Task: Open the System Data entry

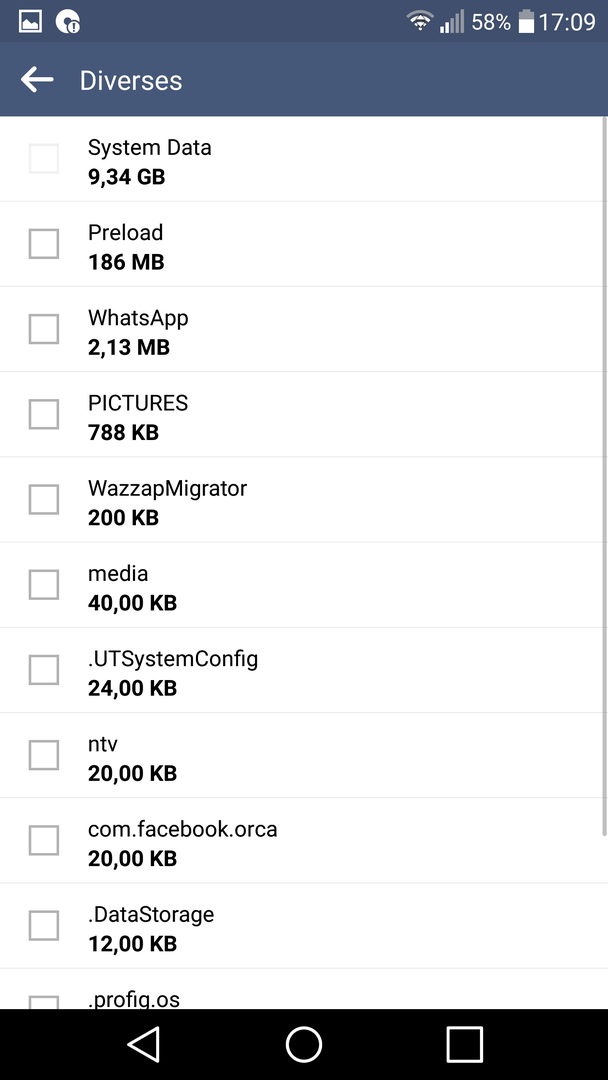Action: point(304,159)
